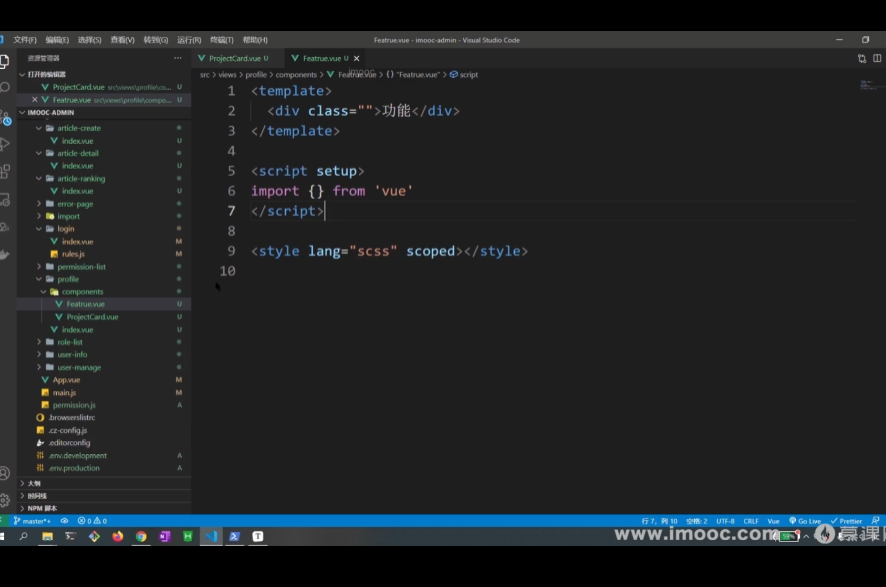This screenshot has width=886, height=587.
Task: Open the Explorer panel more-actions ellipsis
Action: [x=177, y=58]
